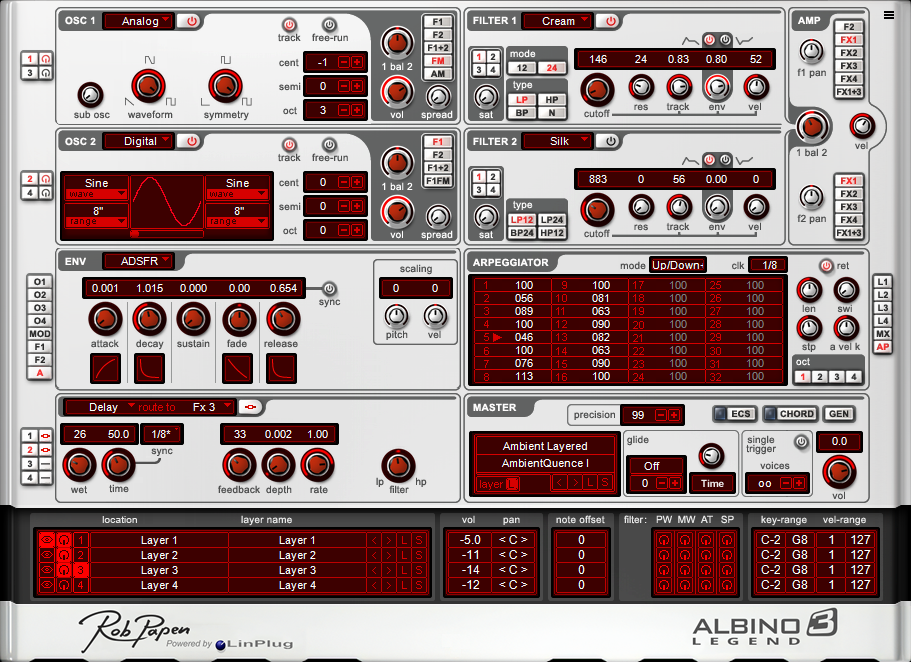Open the hamburger menu icon top right
The width and height of the screenshot is (911, 662).
tap(889, 14)
